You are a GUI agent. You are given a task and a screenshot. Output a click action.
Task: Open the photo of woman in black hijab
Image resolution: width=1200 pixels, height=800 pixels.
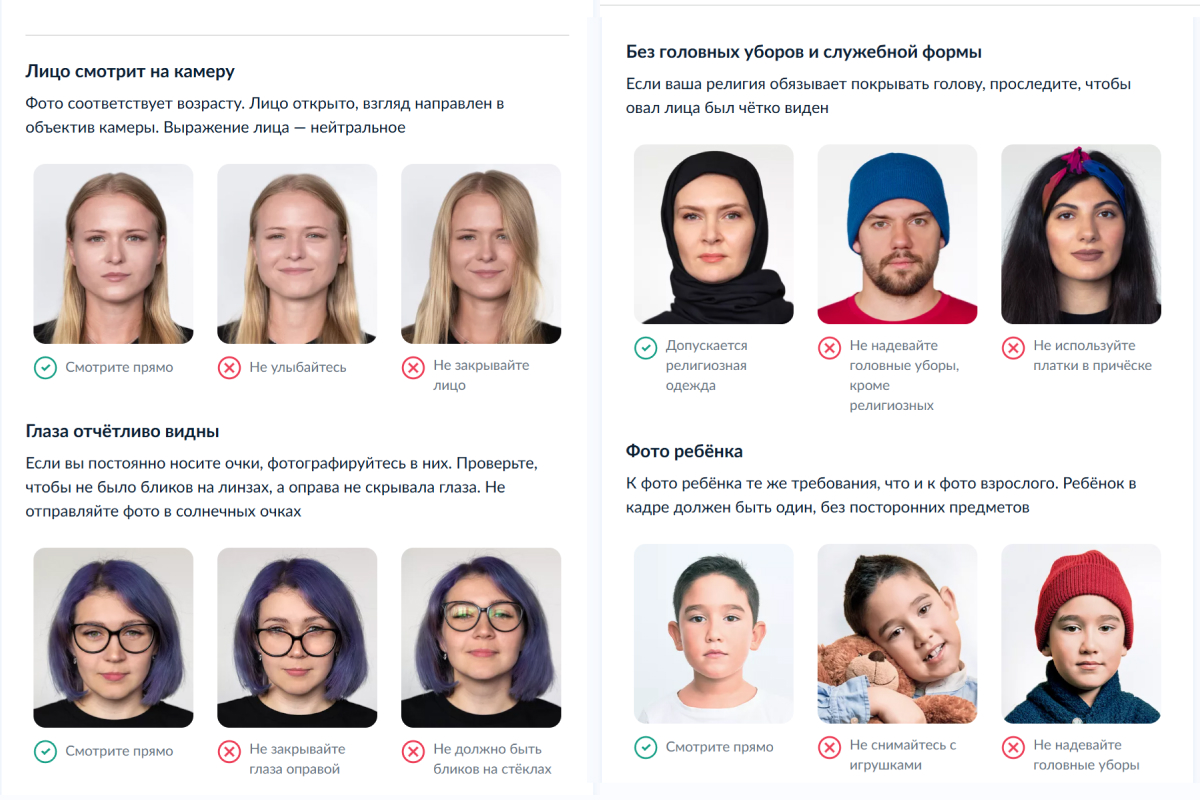point(713,234)
